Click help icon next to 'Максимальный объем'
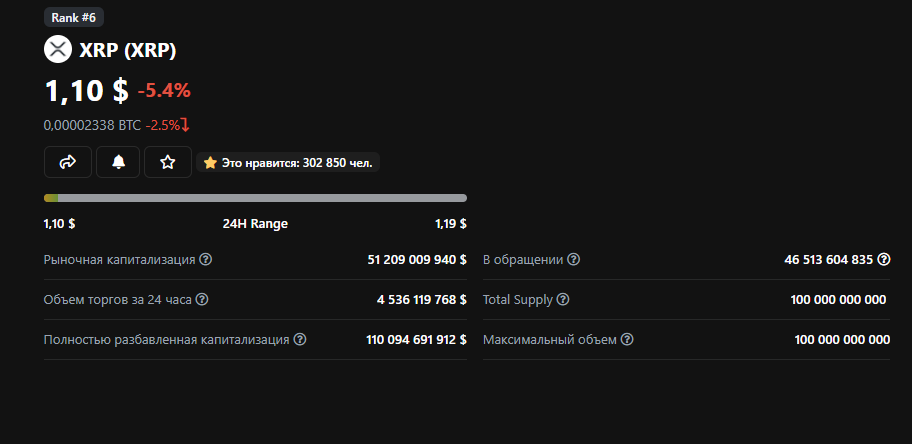The image size is (912, 444). coord(627,339)
